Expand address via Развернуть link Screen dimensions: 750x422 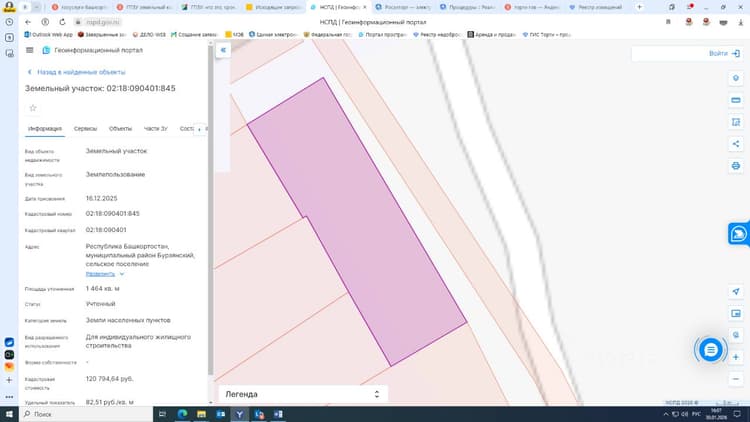point(100,274)
